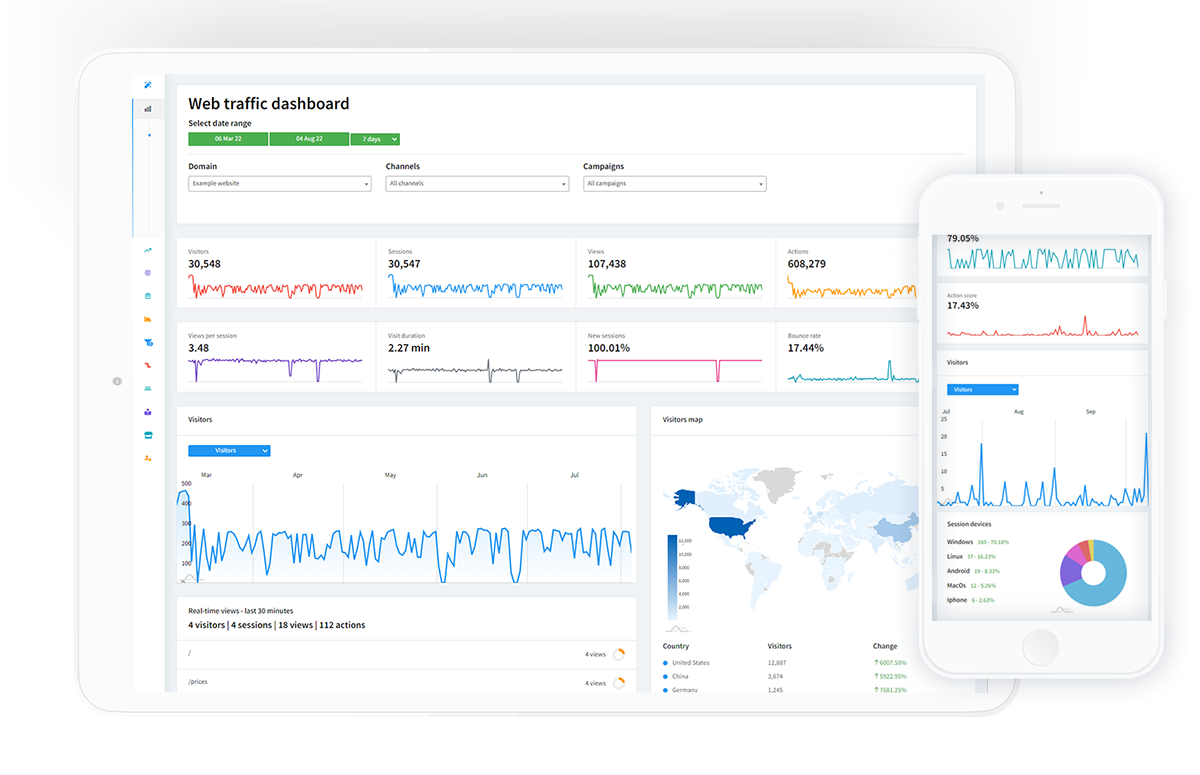1200x775 pixels.
Task: Click the 04 Aug 22 end date button
Action: coord(309,139)
